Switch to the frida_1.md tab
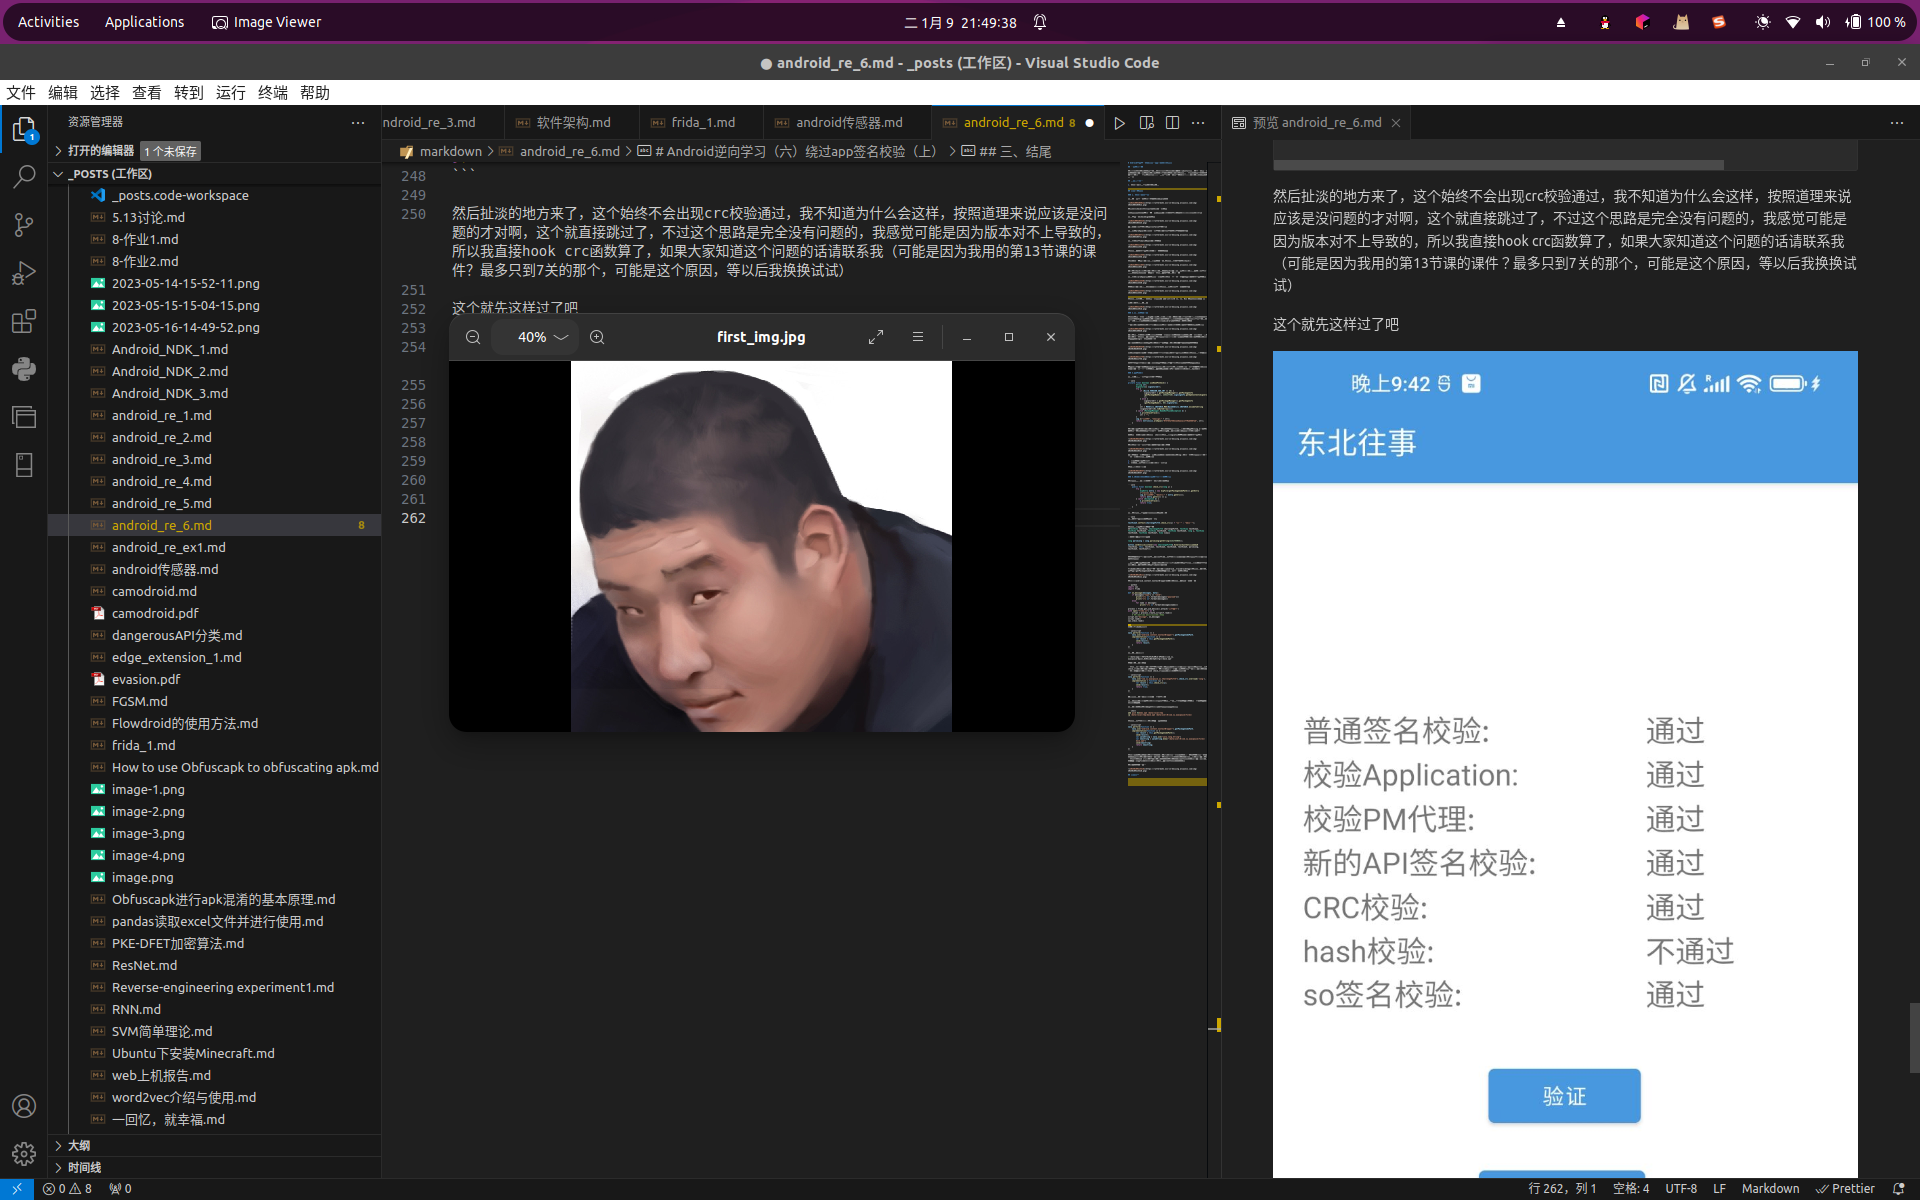This screenshot has width=1920, height=1200. click(x=703, y=123)
